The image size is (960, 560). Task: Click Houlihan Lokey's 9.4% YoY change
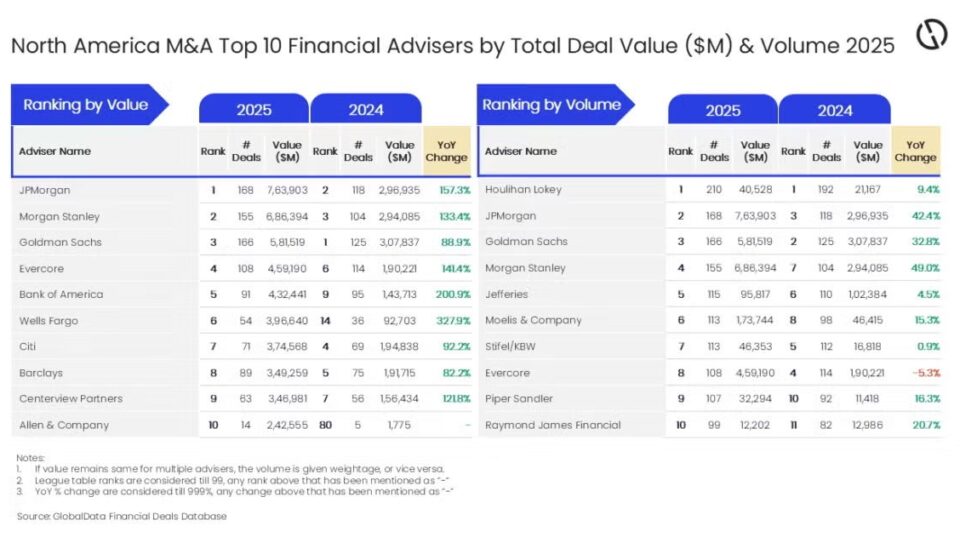pyautogui.click(x=928, y=190)
